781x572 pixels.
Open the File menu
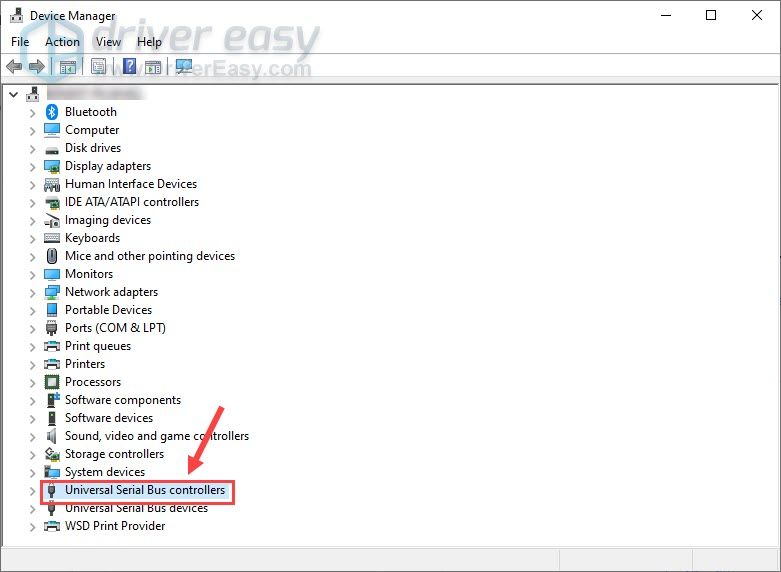(20, 42)
